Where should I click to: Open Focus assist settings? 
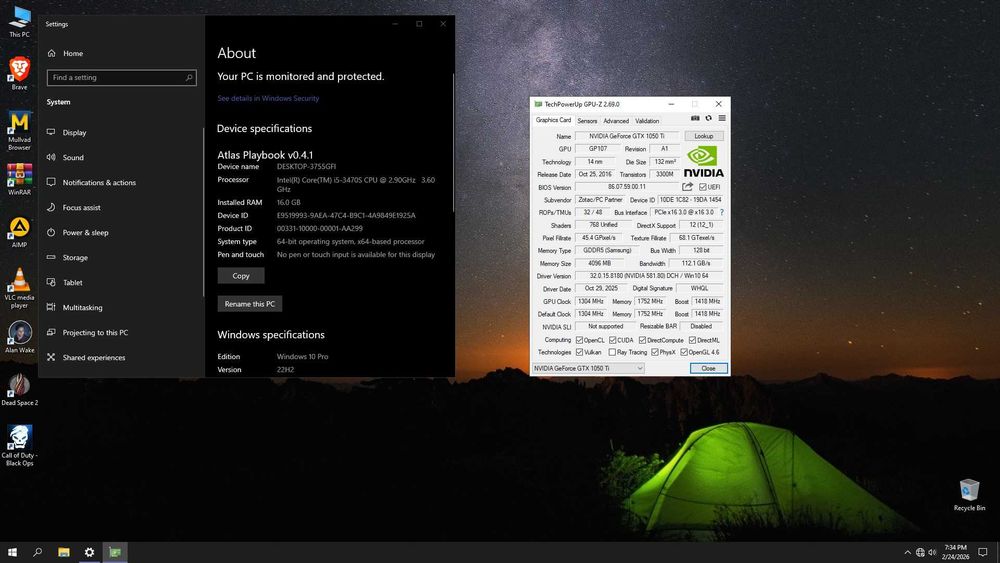pos(121,207)
